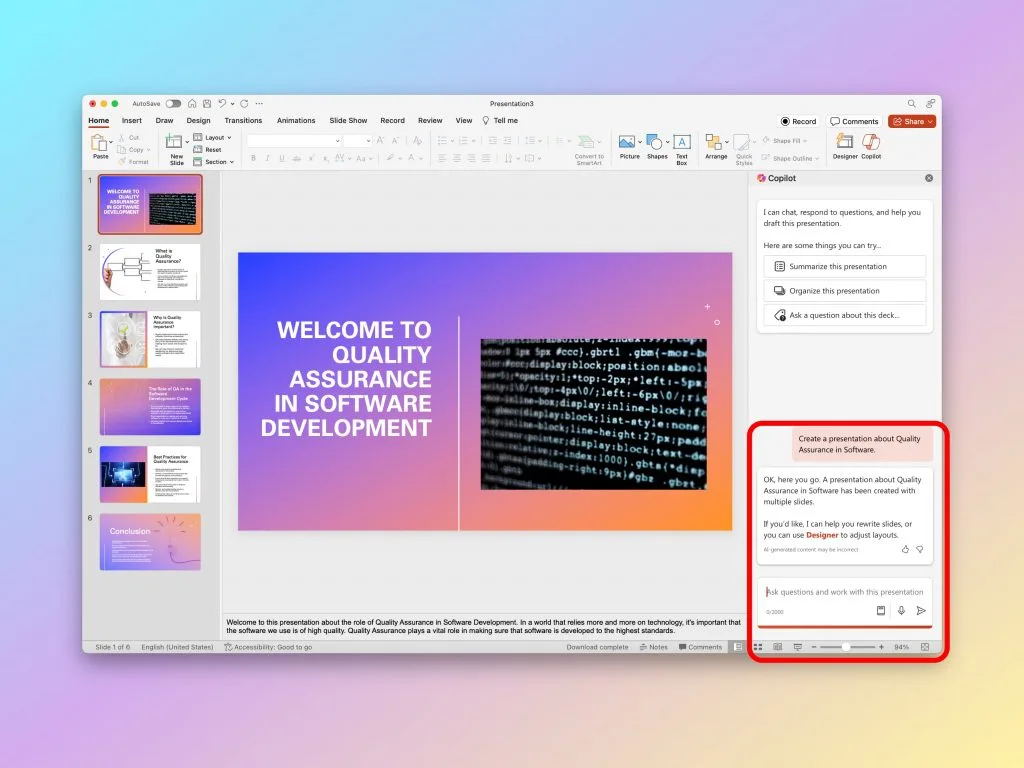The image size is (1024, 768).
Task: Open the Comments button in ribbon header
Action: [x=854, y=121]
